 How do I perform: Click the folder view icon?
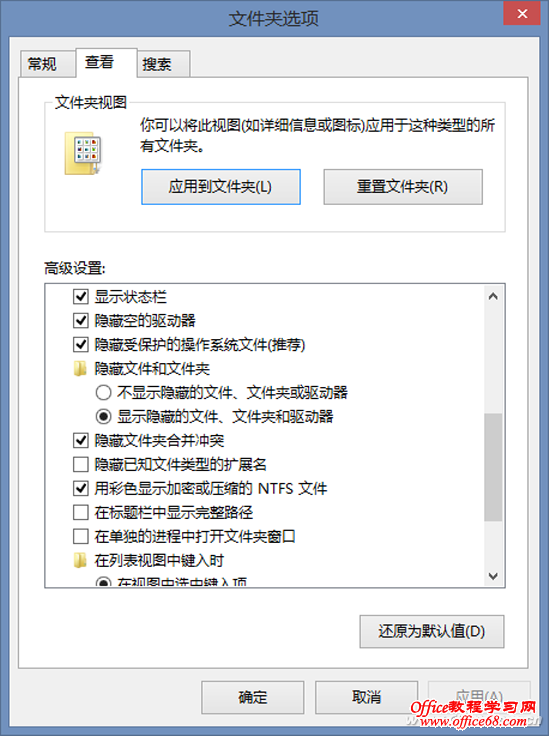83,153
